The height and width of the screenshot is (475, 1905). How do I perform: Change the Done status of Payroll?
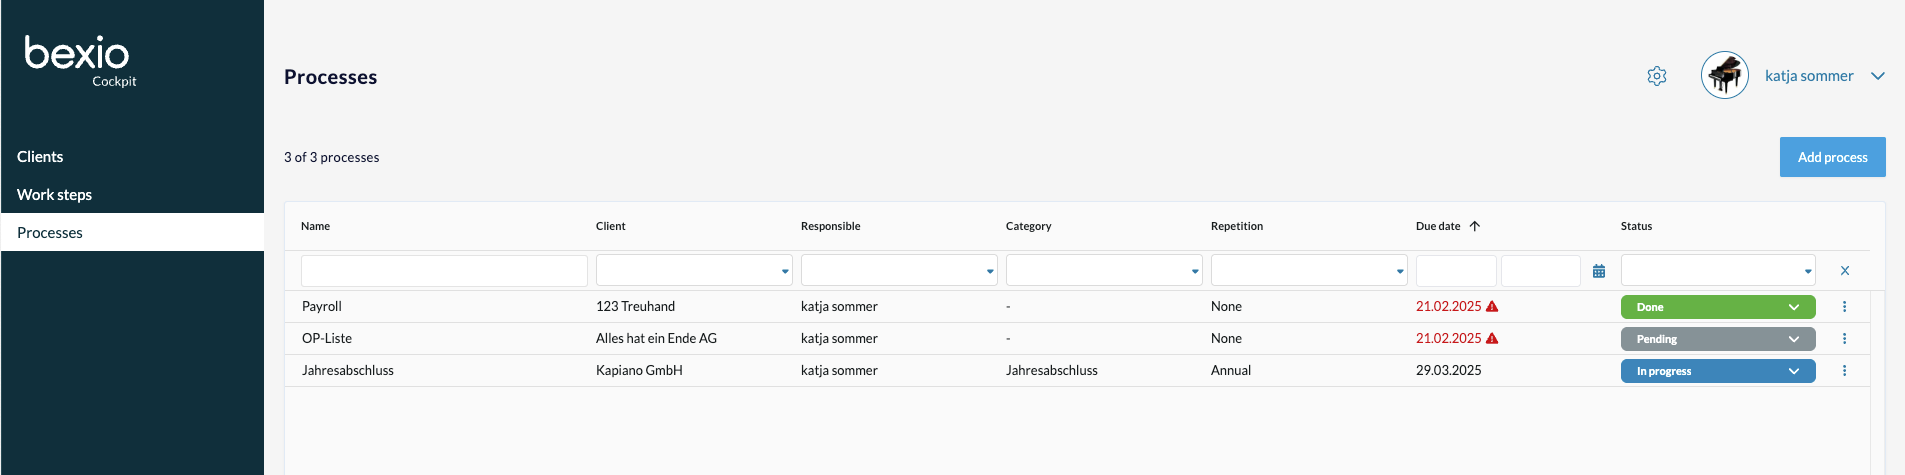(1717, 307)
